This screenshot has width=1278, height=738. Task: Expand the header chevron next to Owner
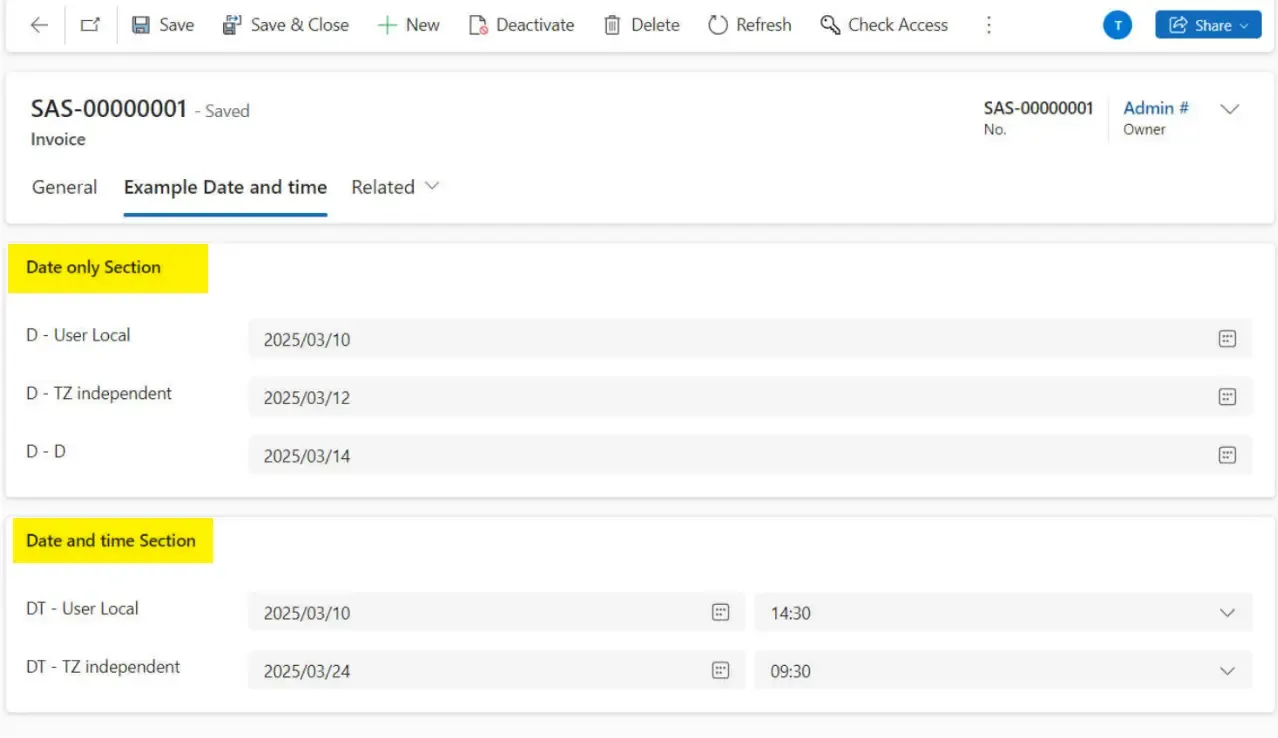1230,109
